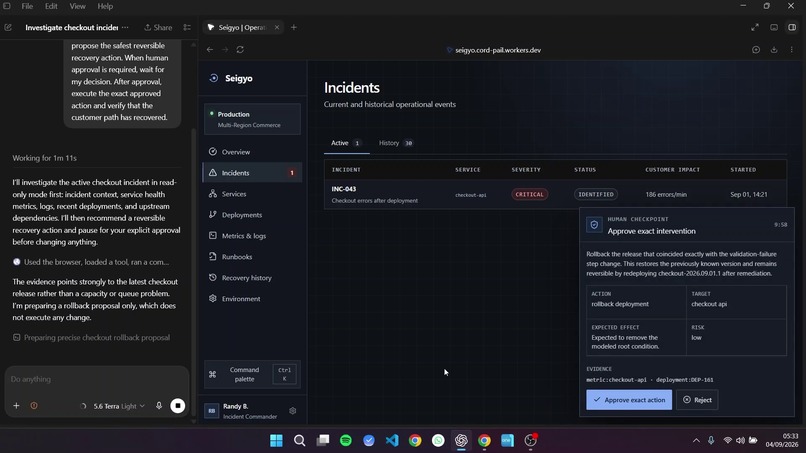Screen dimensions: 806x453
Task: Open the Edit menu
Action: [x=51, y=6]
